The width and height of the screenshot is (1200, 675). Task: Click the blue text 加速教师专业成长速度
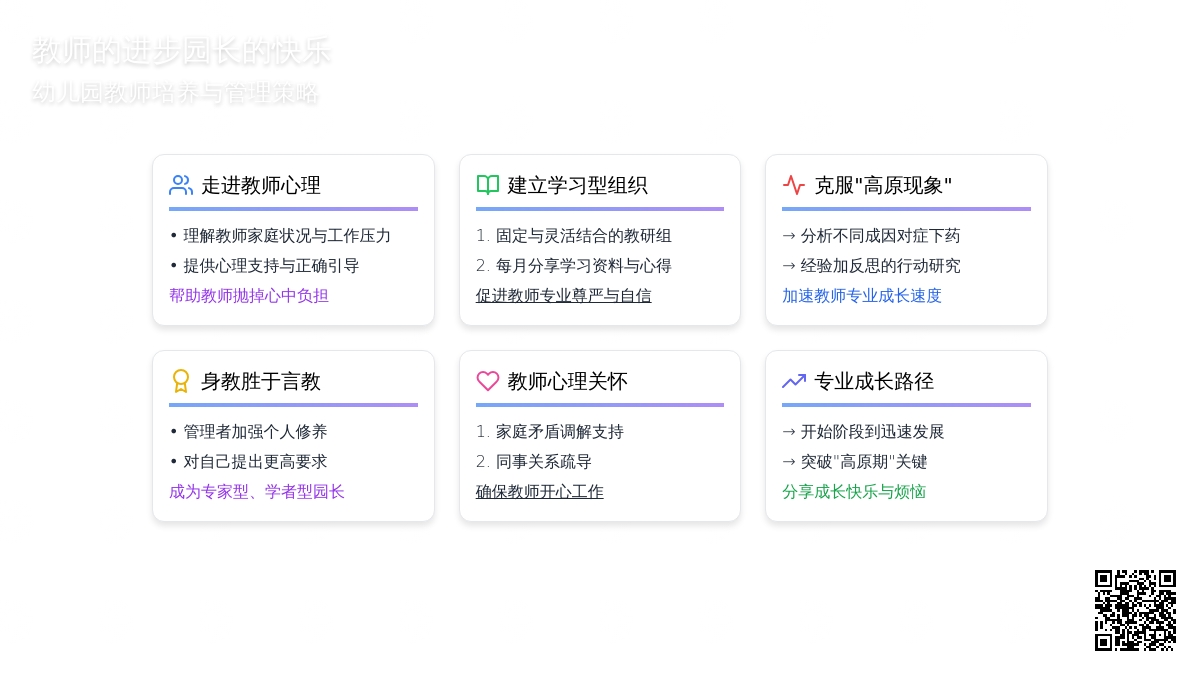click(x=862, y=296)
